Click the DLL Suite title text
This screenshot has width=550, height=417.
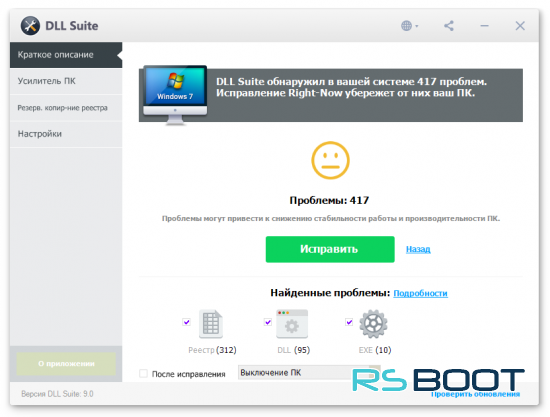72,26
